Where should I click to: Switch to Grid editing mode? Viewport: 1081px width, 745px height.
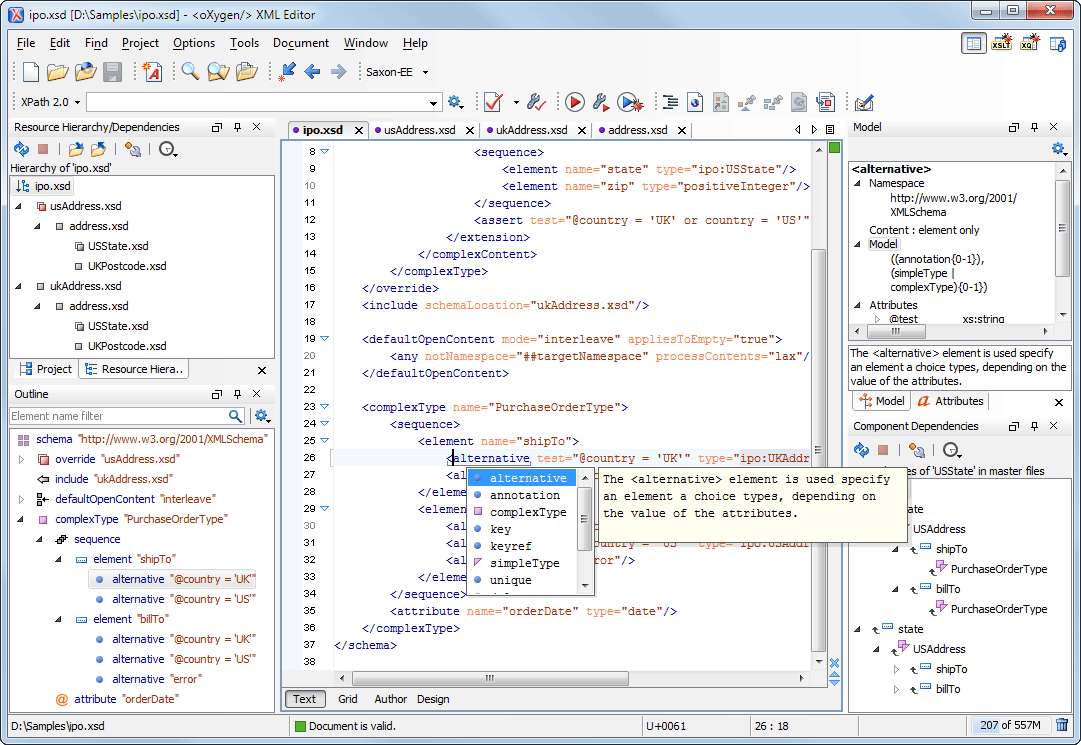tap(347, 699)
